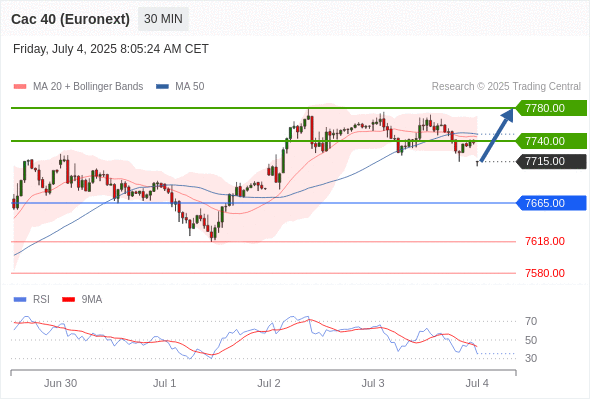Viewport: 590px width, 400px height.
Task: Click the red 7618.00 support level
Action: point(545,241)
